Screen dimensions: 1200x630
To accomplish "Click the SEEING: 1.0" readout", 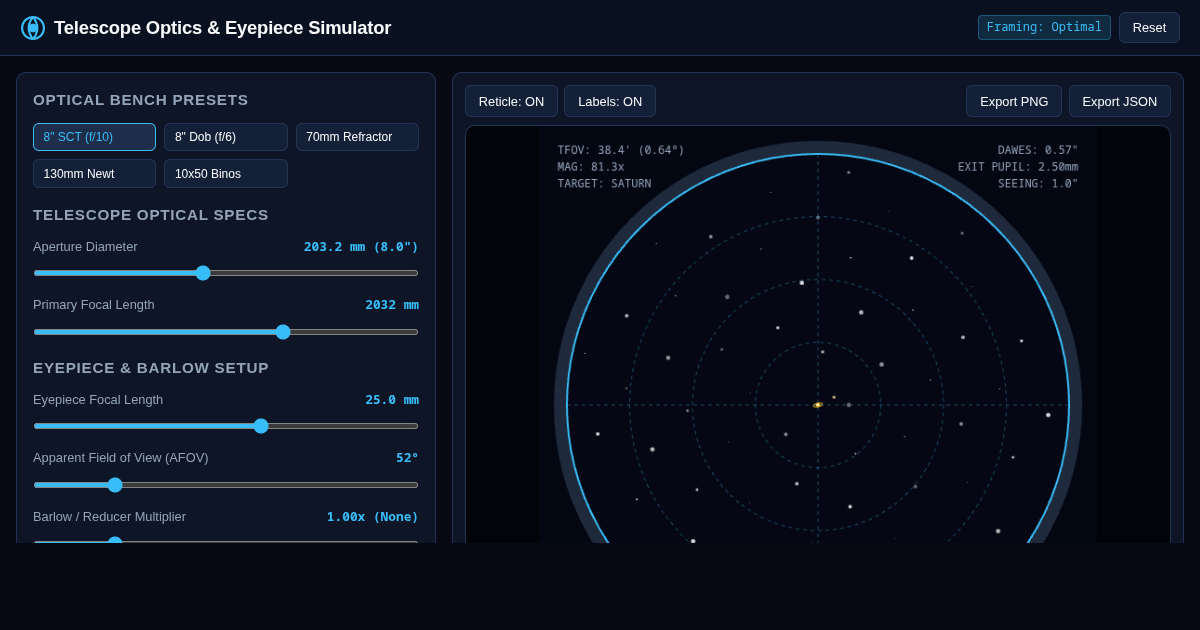I will (1038, 184).
